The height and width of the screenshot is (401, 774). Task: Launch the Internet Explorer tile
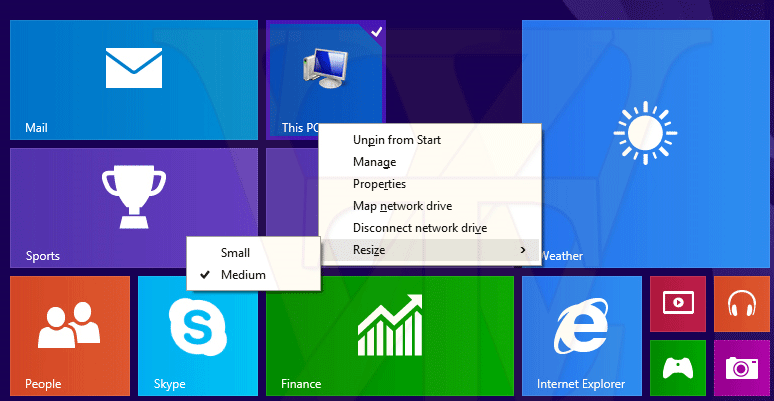click(582, 336)
